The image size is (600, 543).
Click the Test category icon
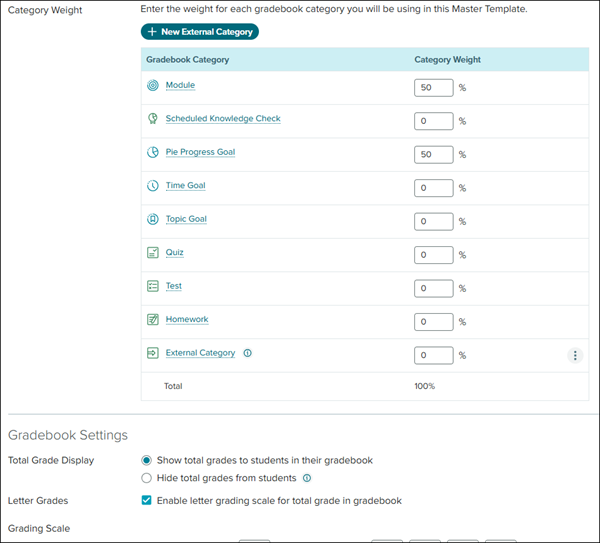pyautogui.click(x=153, y=287)
